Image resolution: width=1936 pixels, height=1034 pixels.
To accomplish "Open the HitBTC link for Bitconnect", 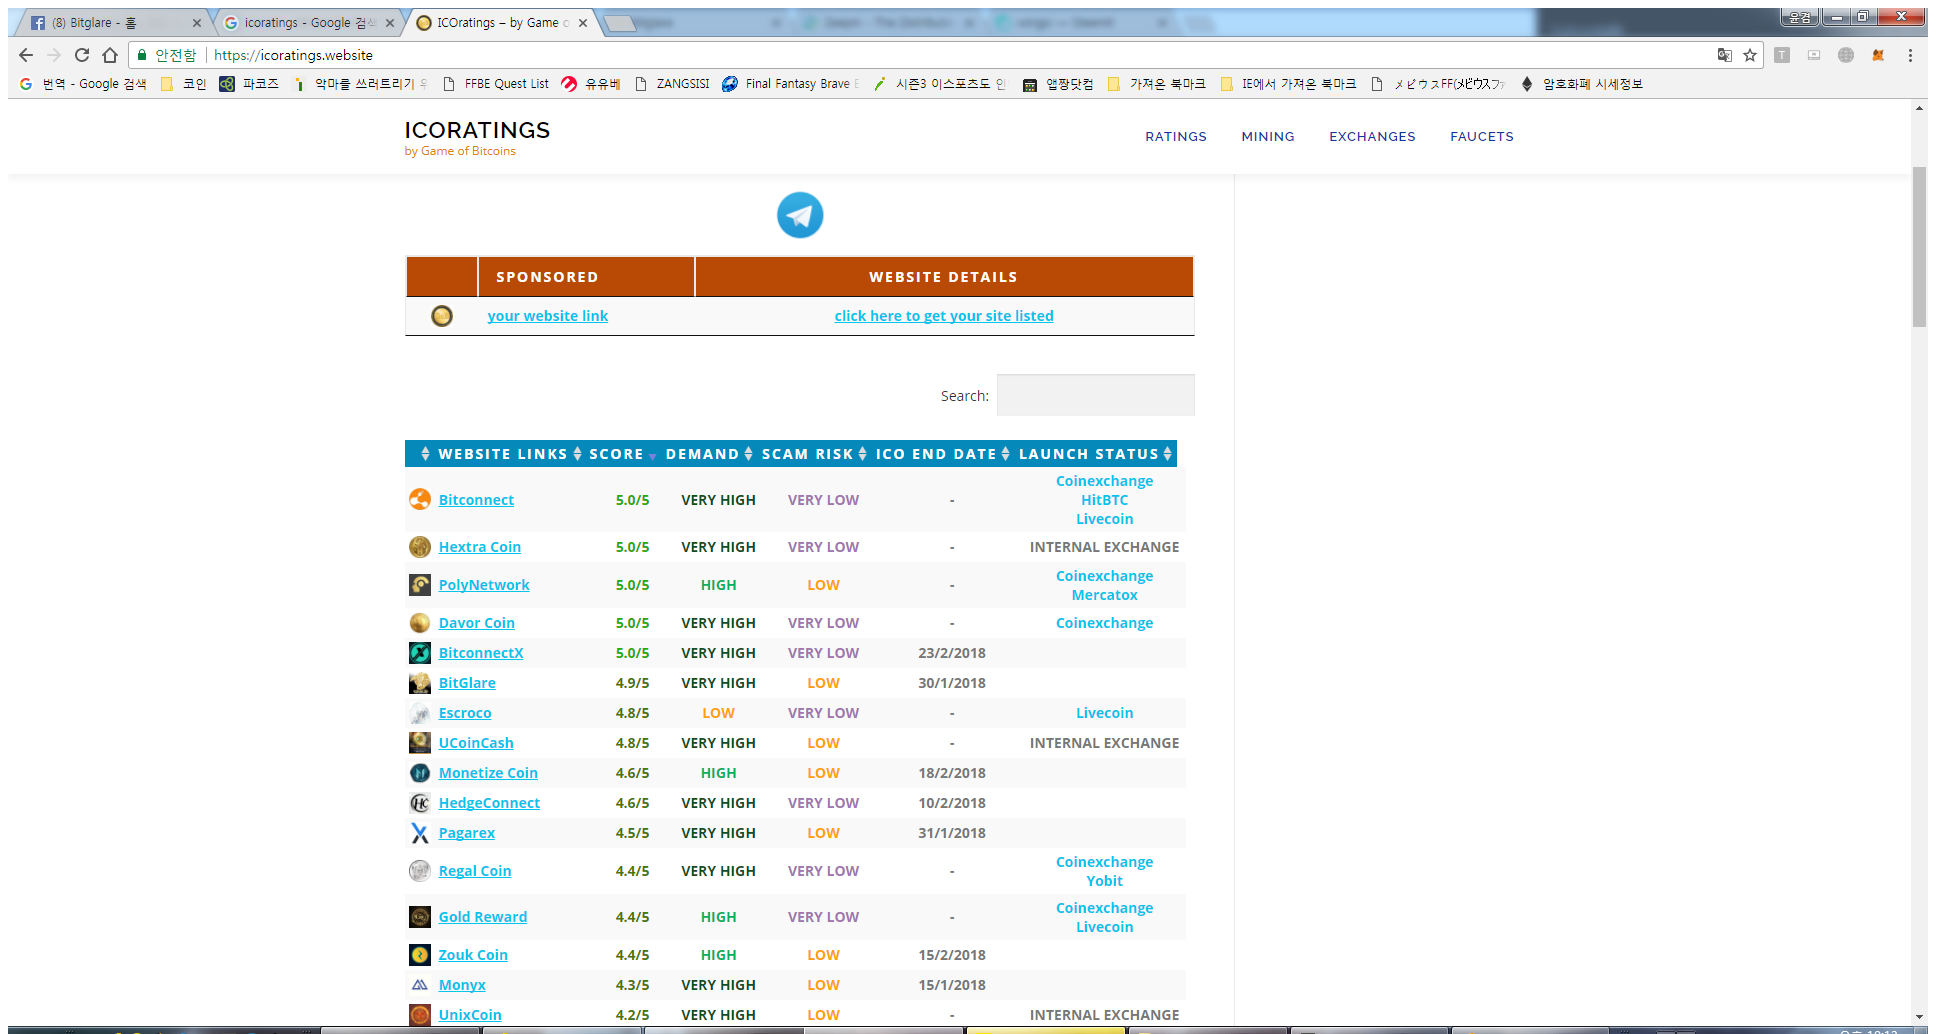I will (1104, 500).
